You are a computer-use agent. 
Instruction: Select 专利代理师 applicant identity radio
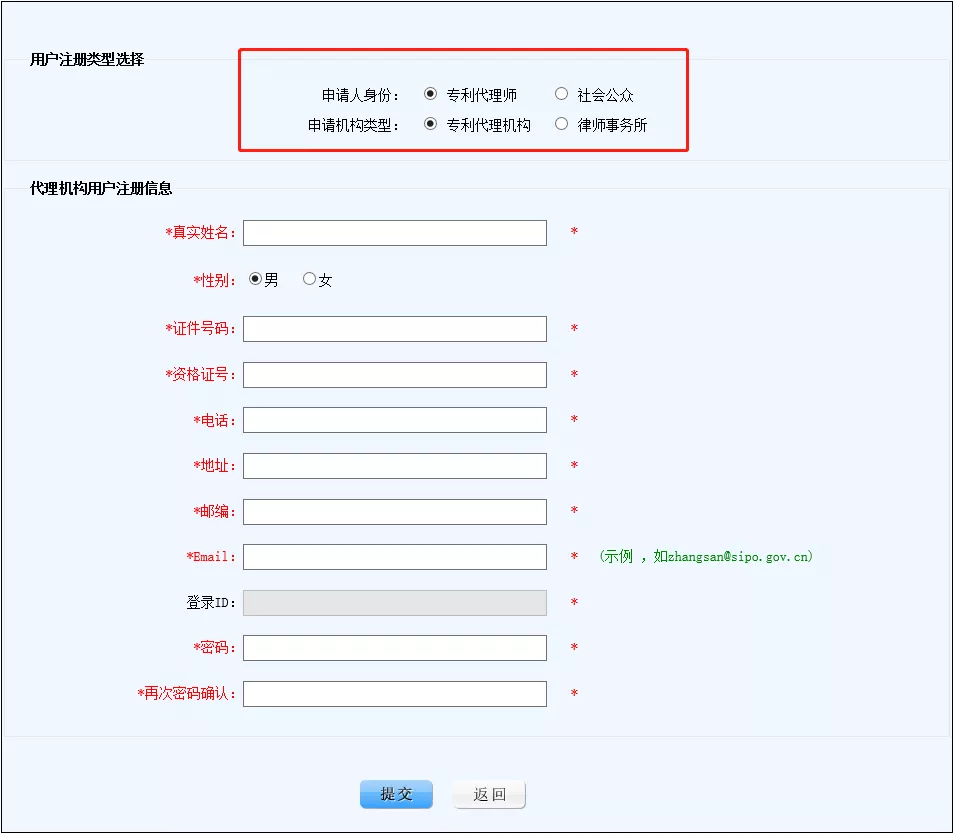(430, 94)
